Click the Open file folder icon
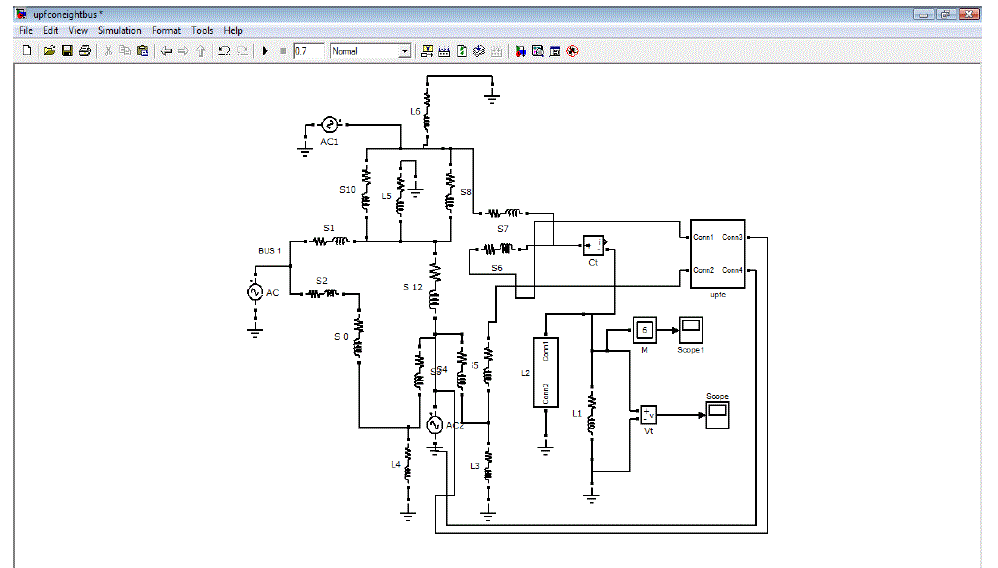 tap(48, 51)
